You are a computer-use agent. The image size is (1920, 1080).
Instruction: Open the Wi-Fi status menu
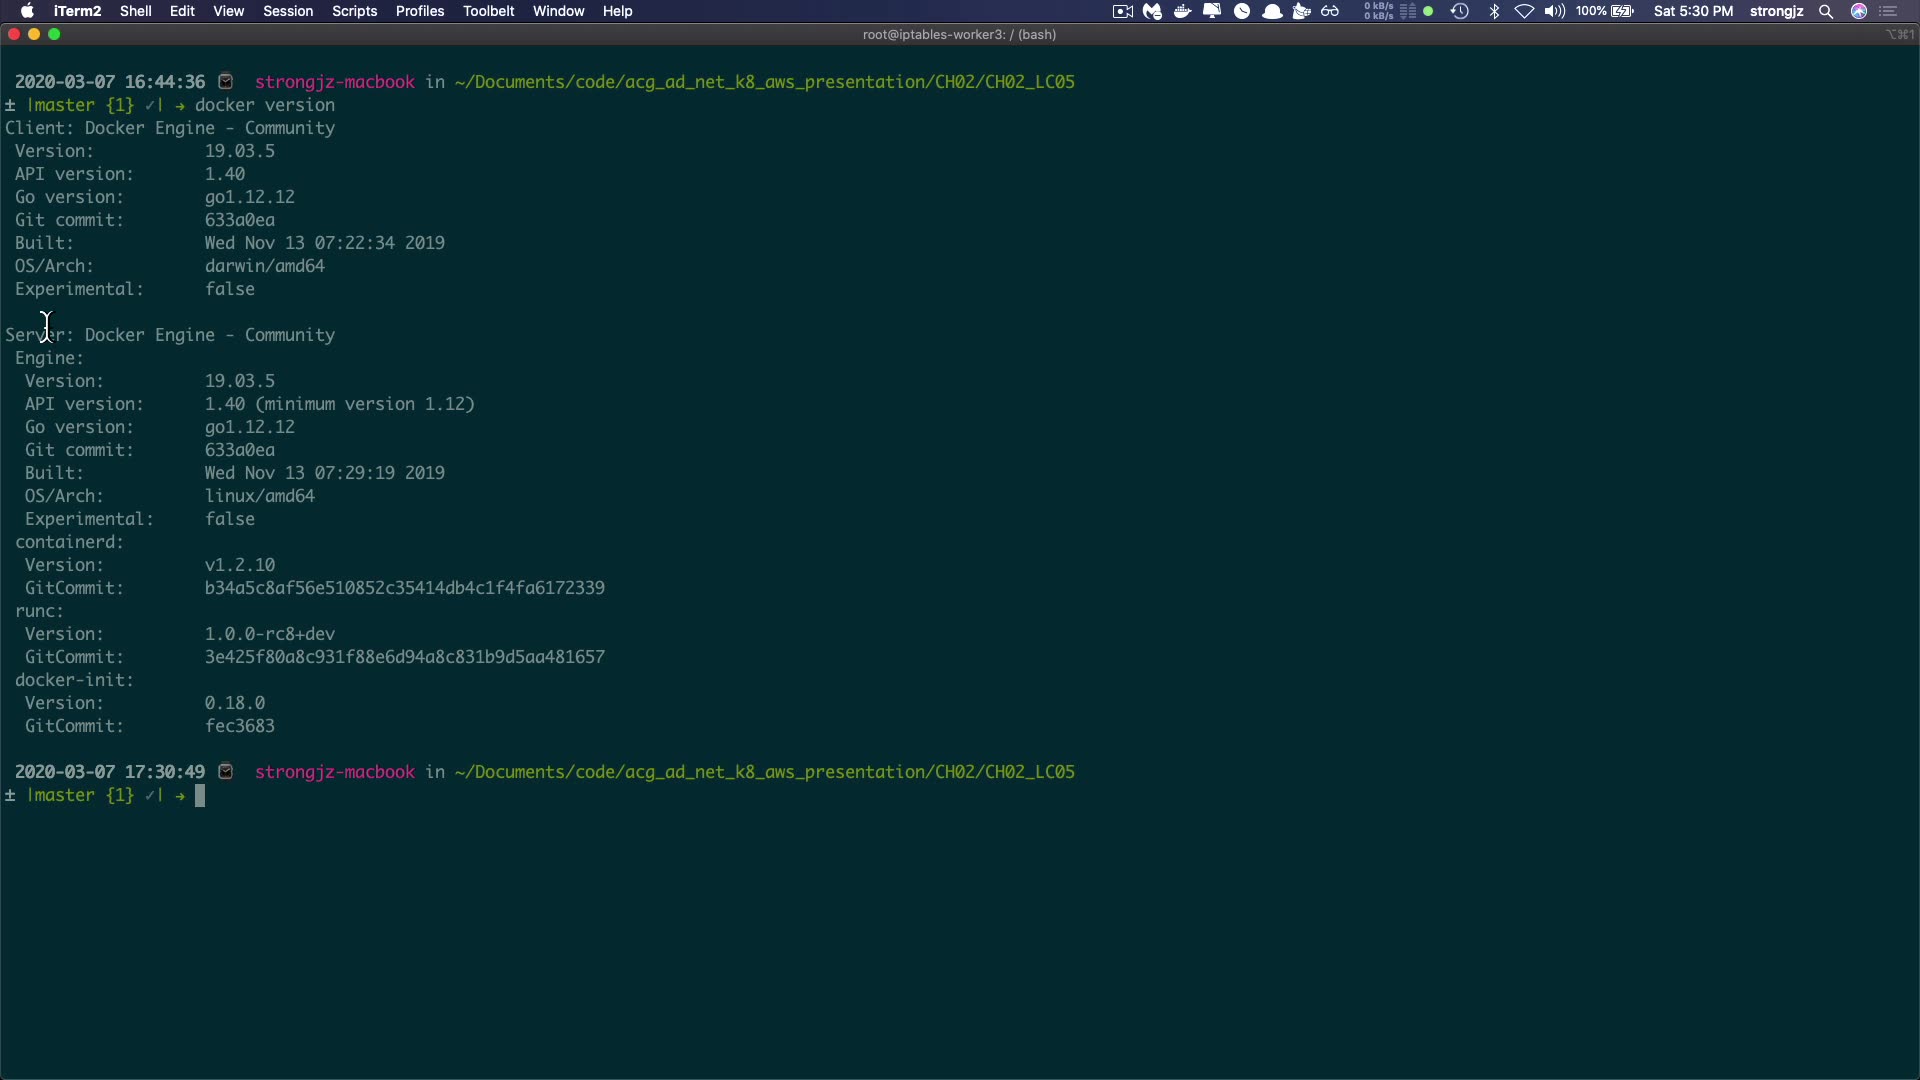pos(1524,11)
